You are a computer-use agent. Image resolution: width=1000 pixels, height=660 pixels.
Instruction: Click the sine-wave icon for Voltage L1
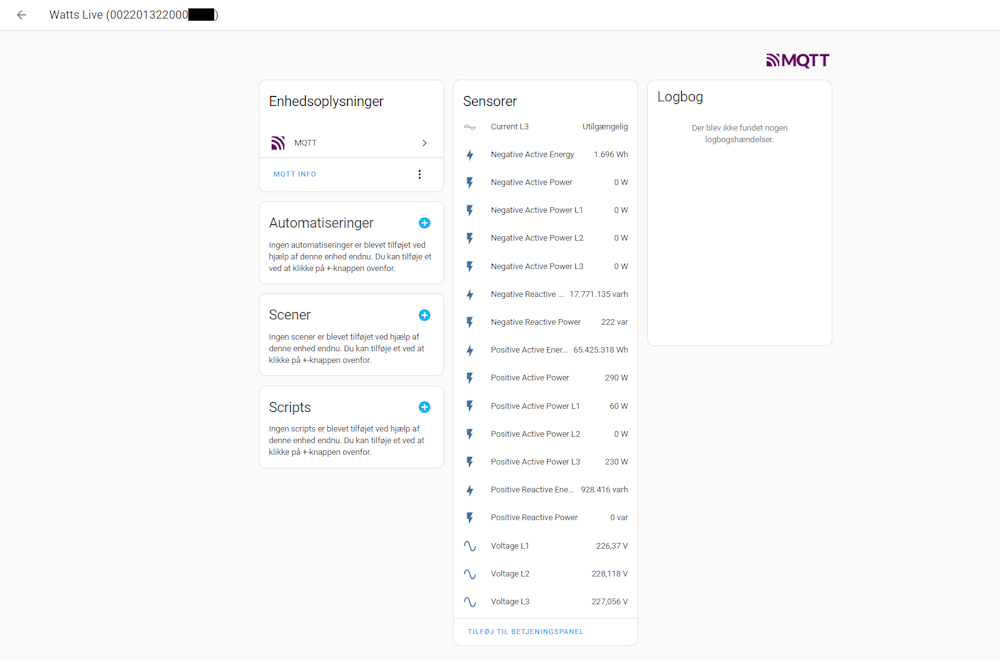pyautogui.click(x=469, y=546)
